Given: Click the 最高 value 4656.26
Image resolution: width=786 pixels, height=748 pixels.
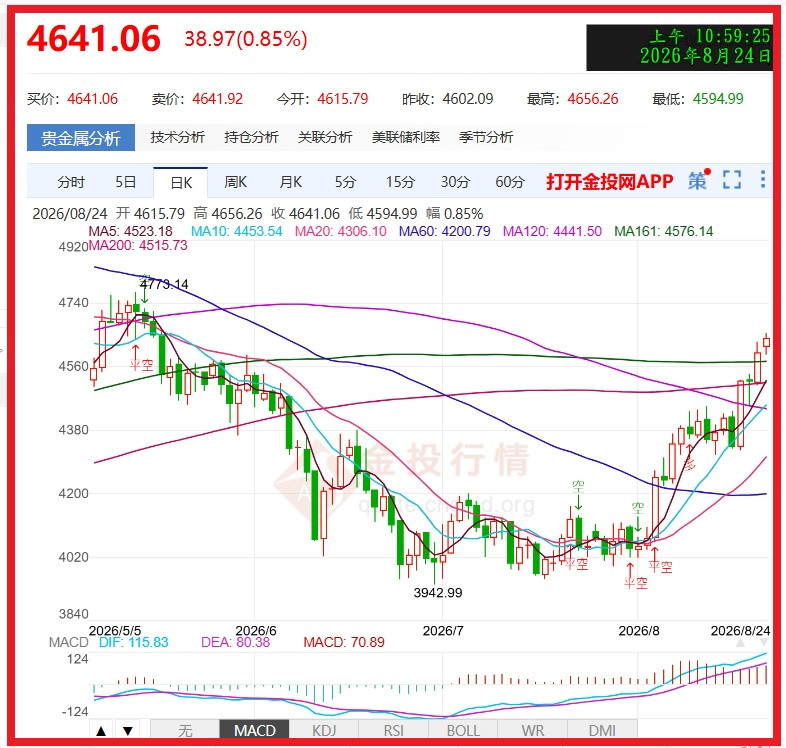Looking at the screenshot, I should tap(593, 99).
